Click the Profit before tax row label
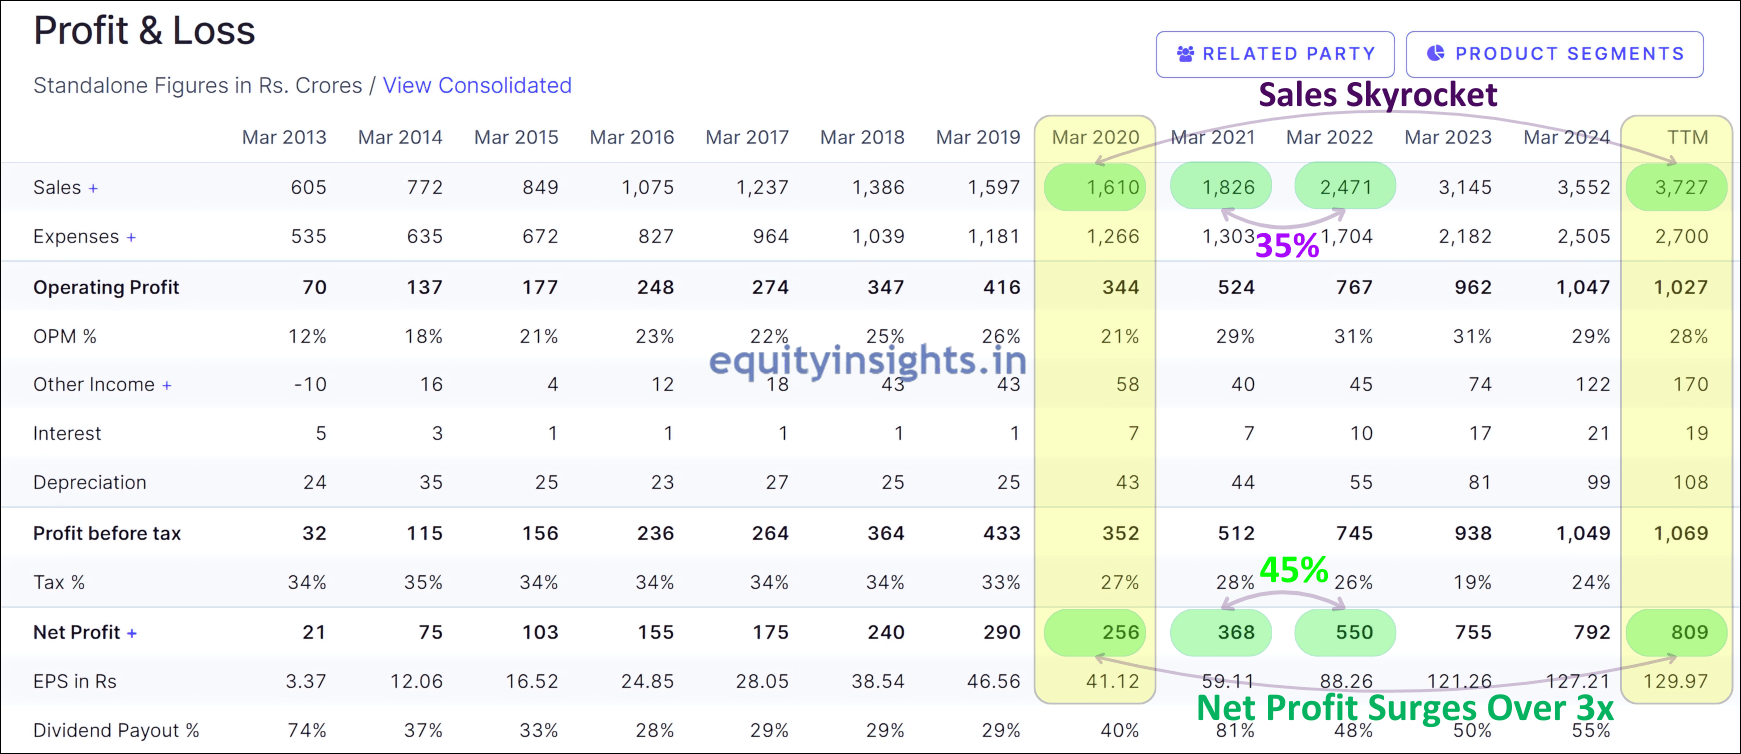 tap(107, 534)
